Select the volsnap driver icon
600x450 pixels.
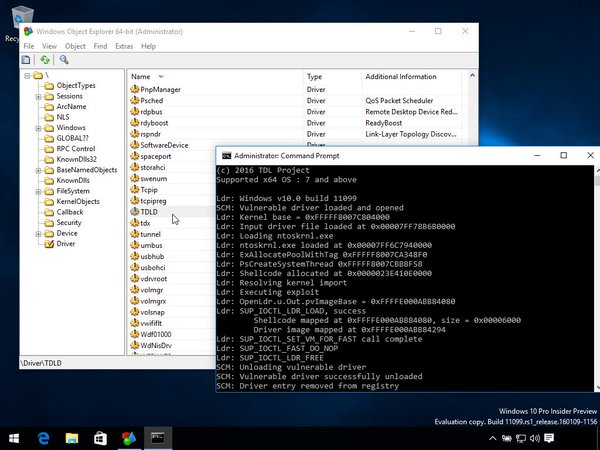[134, 312]
